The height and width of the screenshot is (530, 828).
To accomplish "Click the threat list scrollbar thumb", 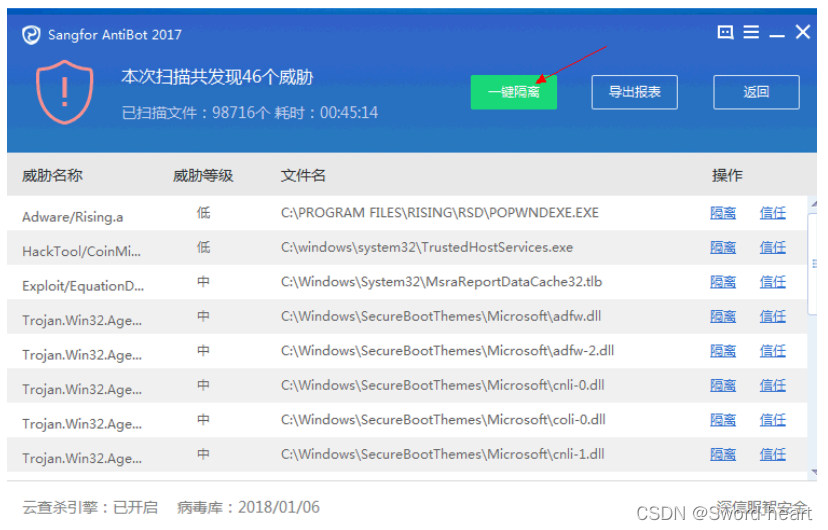I will click(x=813, y=264).
